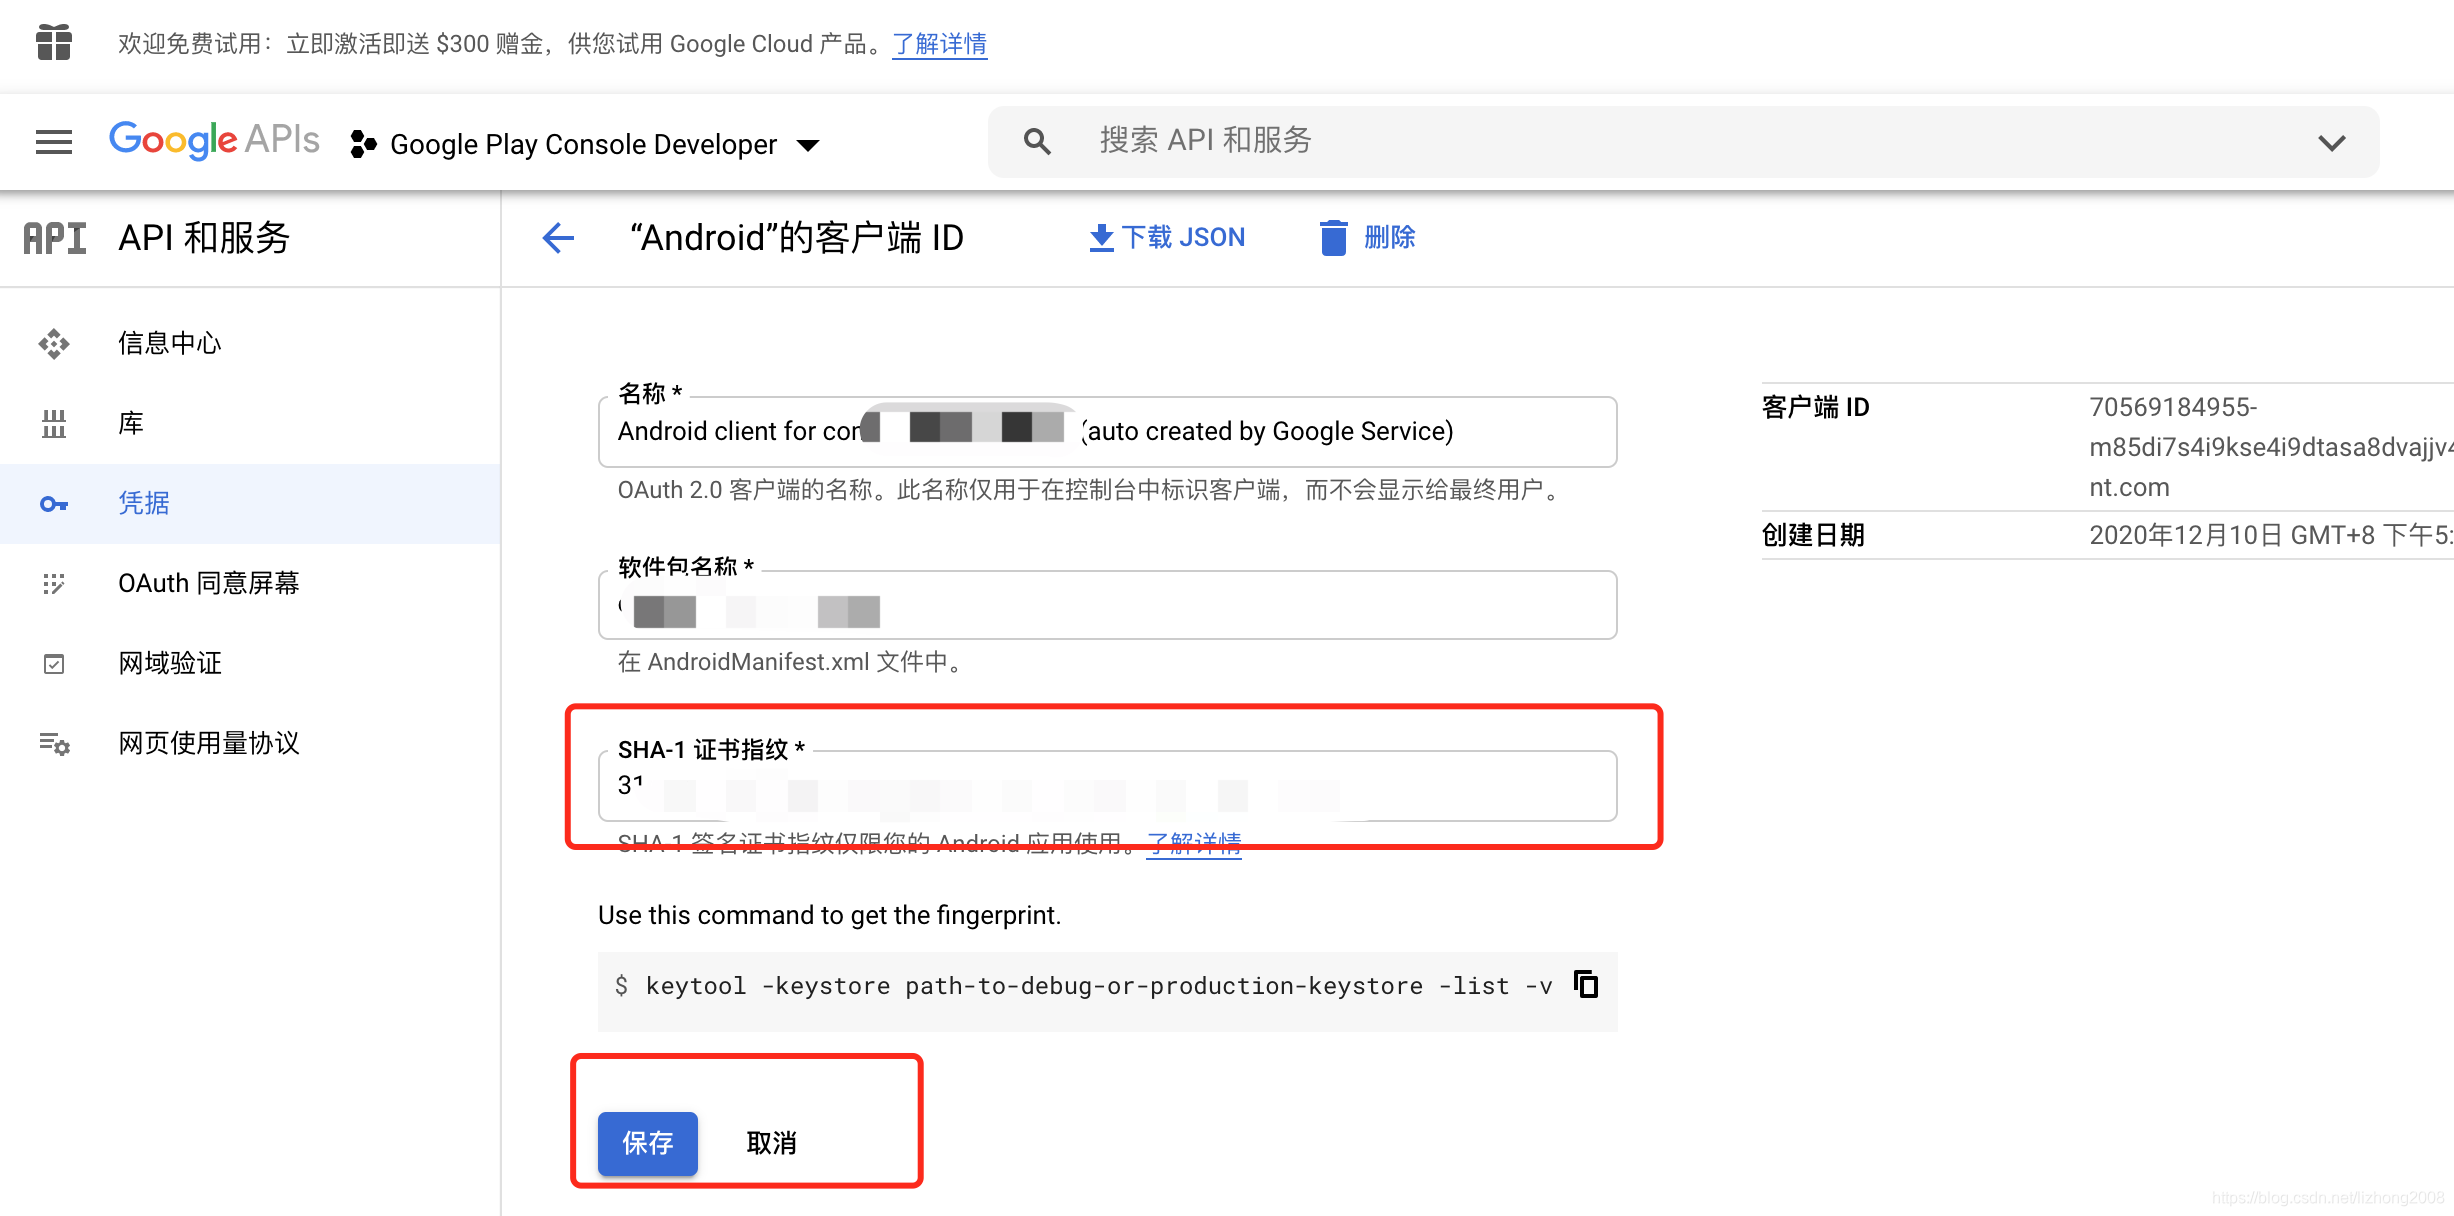This screenshot has height=1216, width=2454.
Task: Click the blue 保存 save button
Action: point(647,1143)
